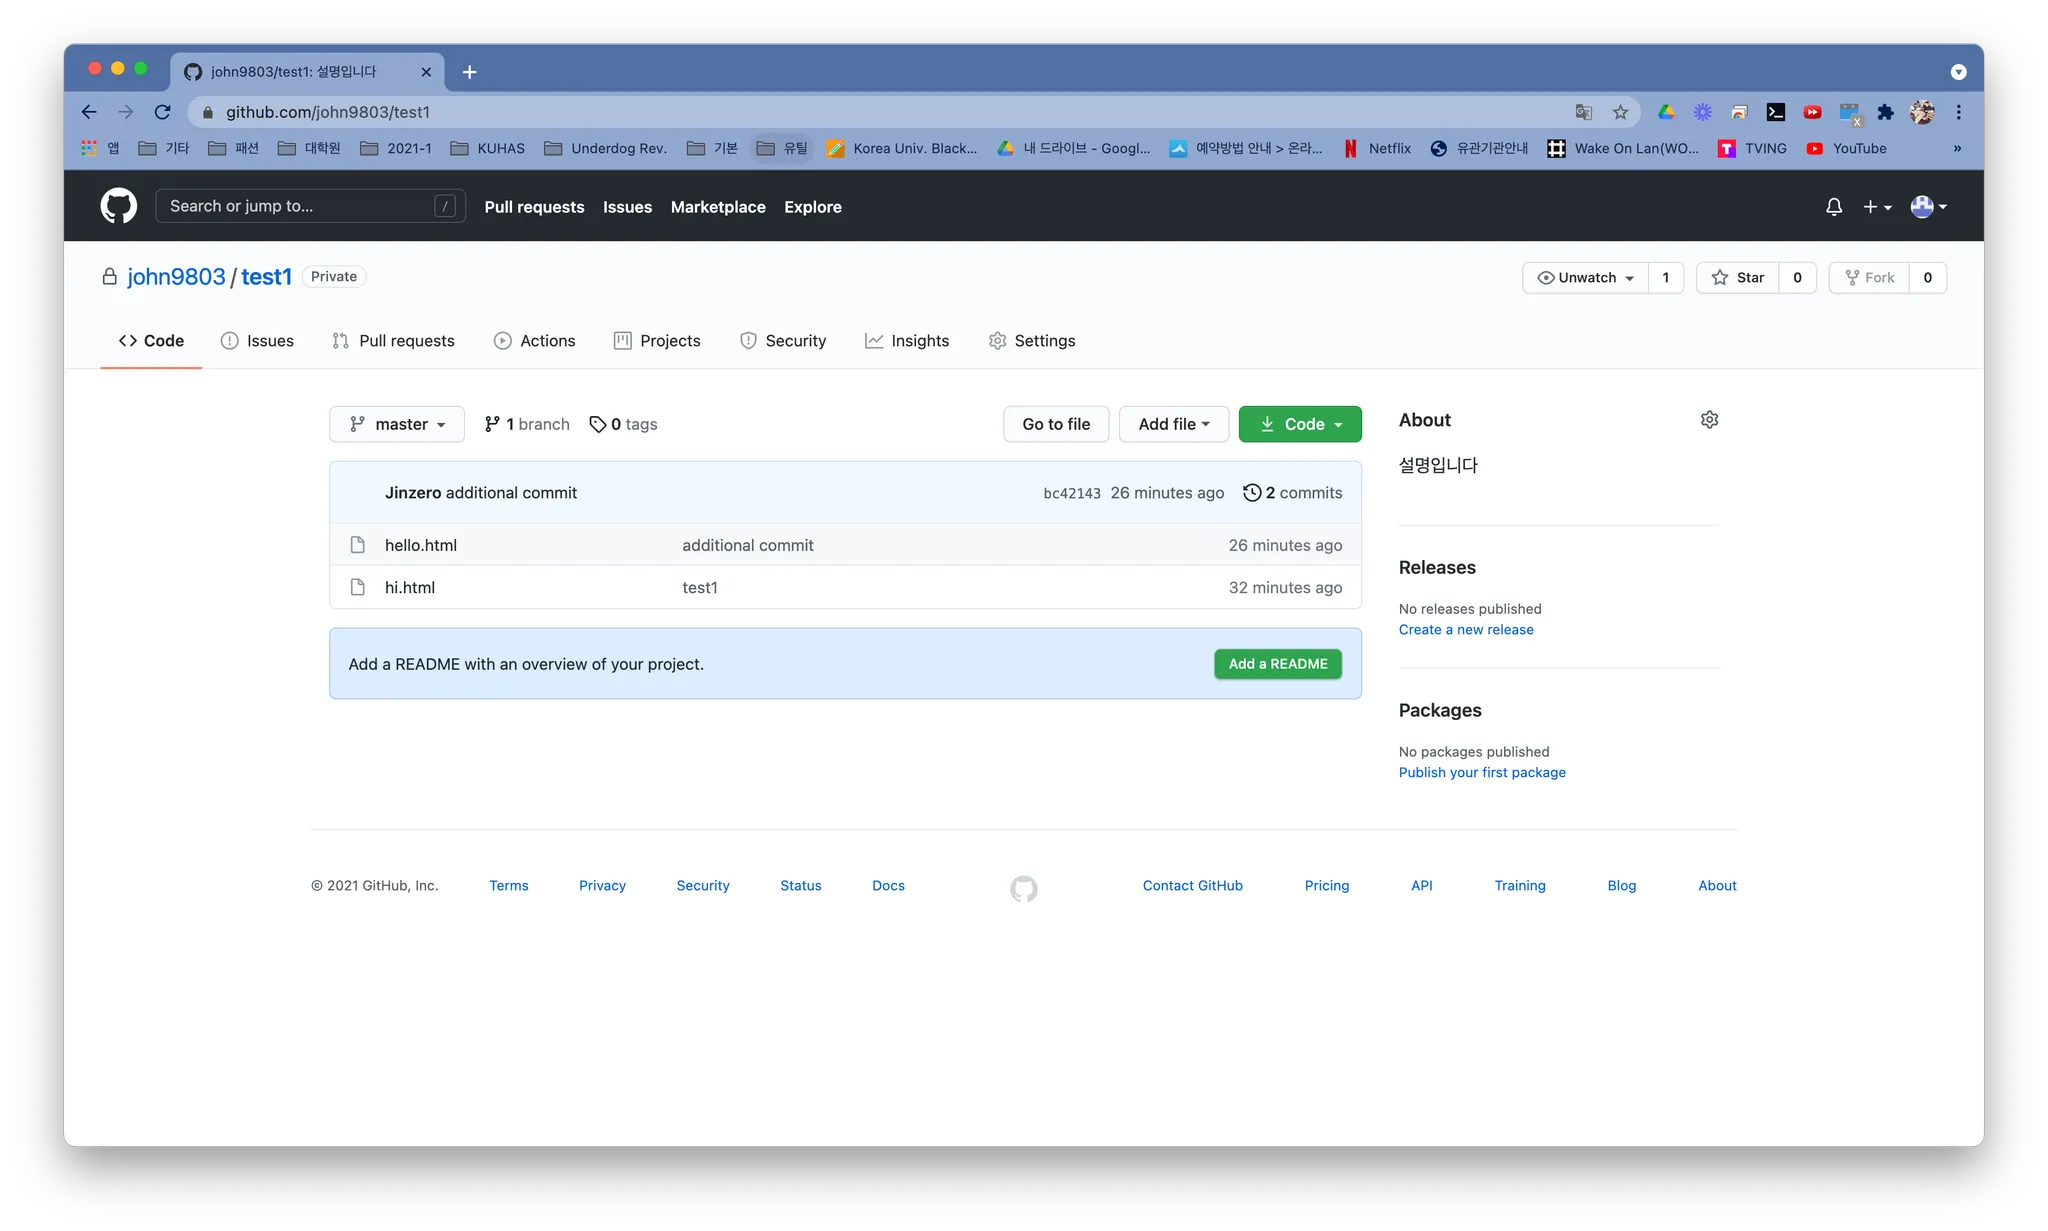Viewport: 2048px width, 1231px height.
Task: Open the hello.html file link
Action: [420, 545]
